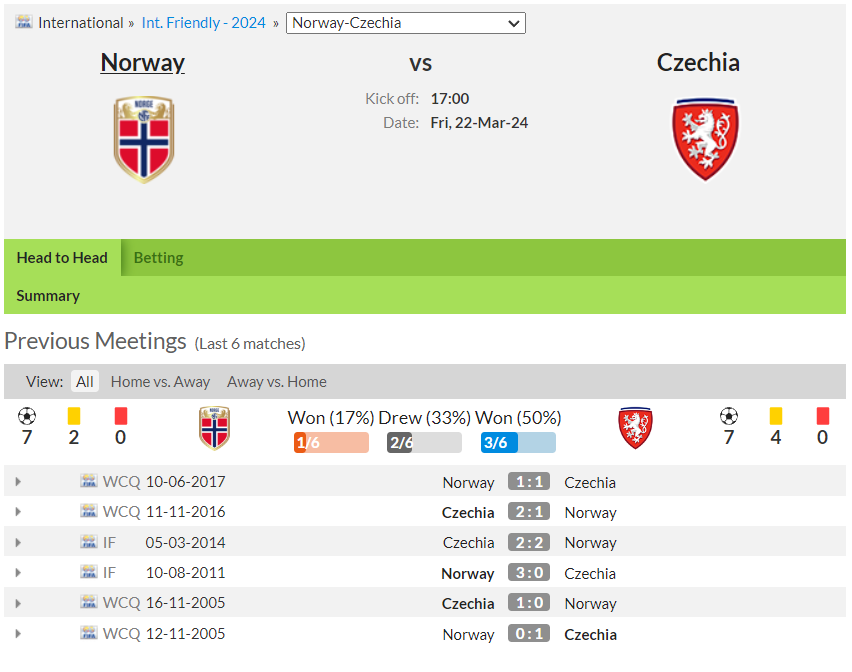
Task: Open the Betting tab
Action: coord(159,258)
